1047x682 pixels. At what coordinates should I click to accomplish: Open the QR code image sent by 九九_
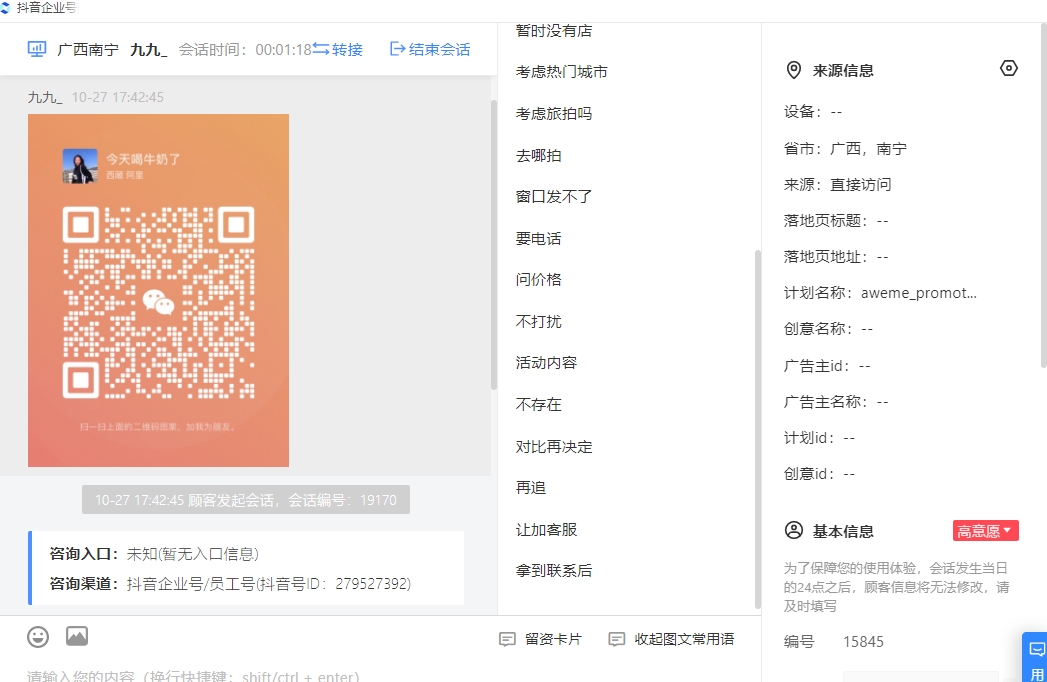click(x=158, y=291)
